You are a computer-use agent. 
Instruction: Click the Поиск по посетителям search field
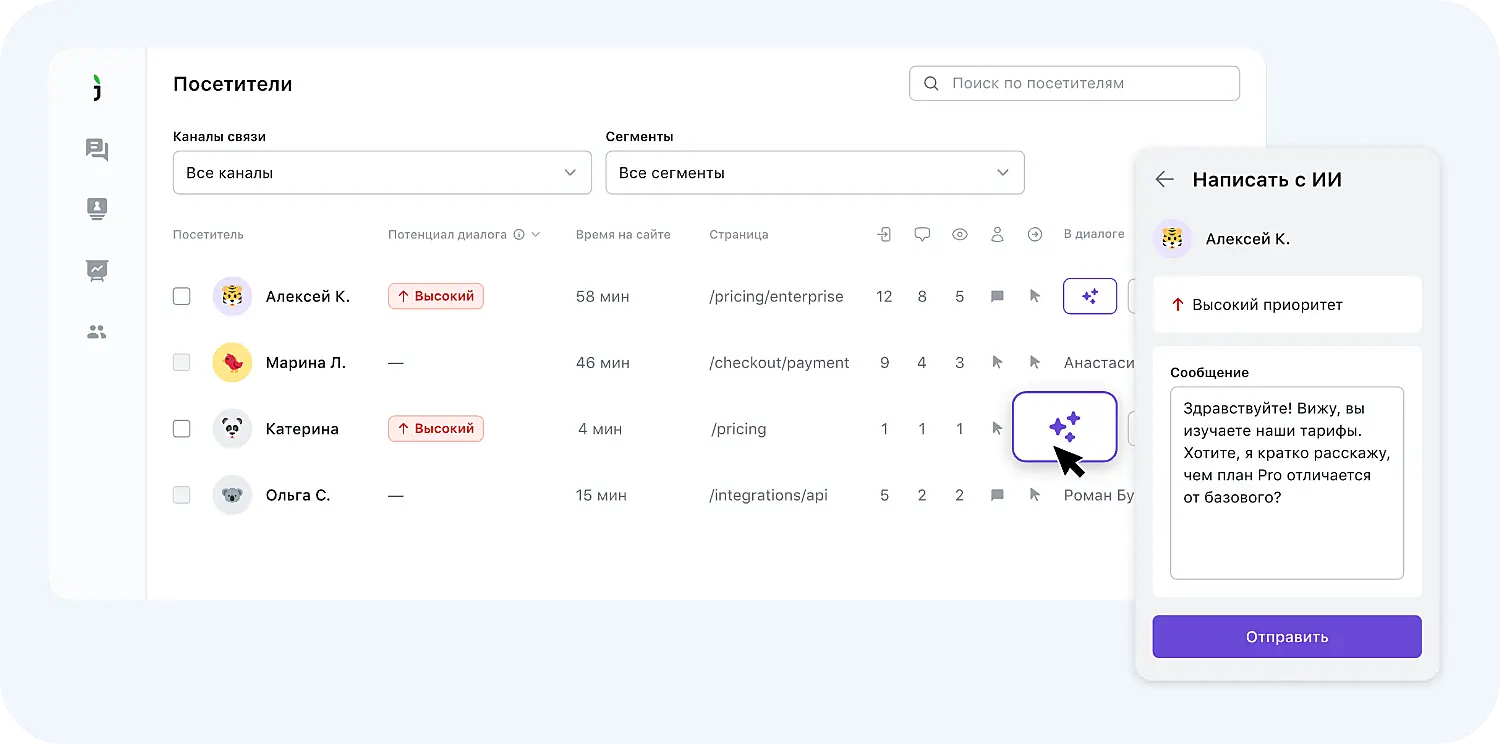coord(1074,83)
